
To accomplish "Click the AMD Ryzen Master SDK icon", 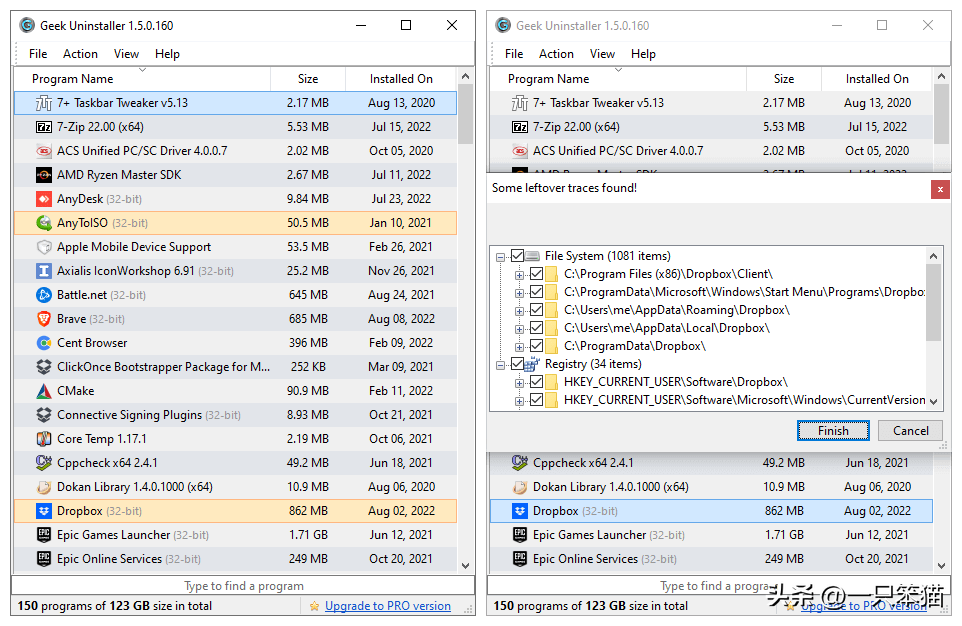I will [44, 175].
